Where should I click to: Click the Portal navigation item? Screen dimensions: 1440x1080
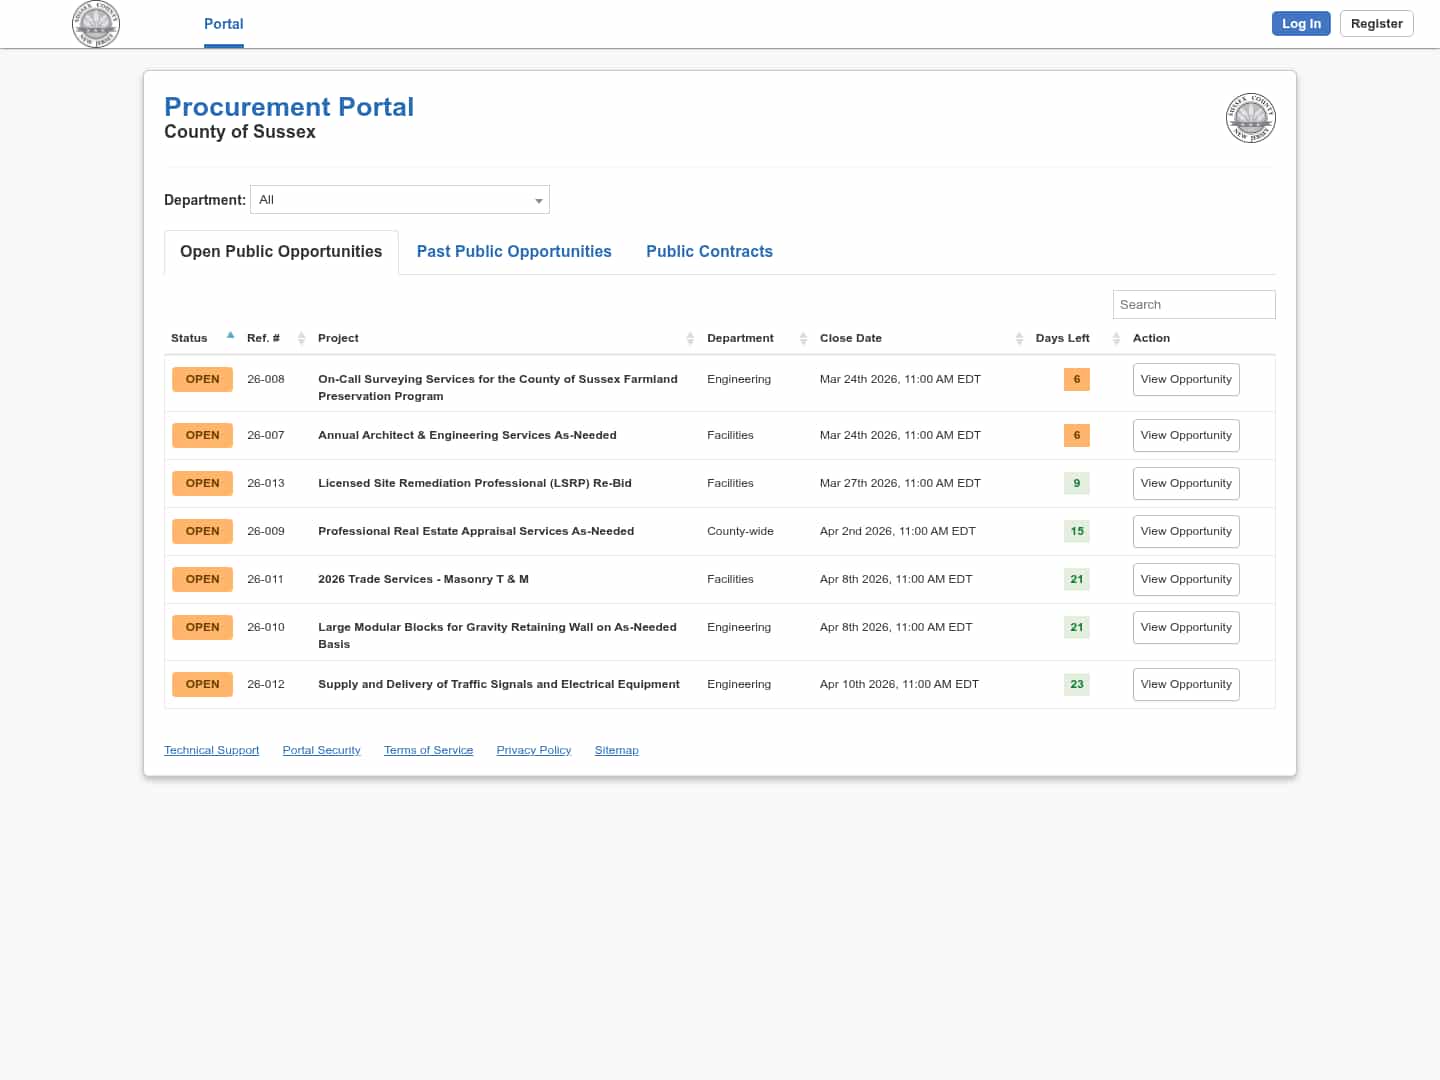(x=223, y=24)
